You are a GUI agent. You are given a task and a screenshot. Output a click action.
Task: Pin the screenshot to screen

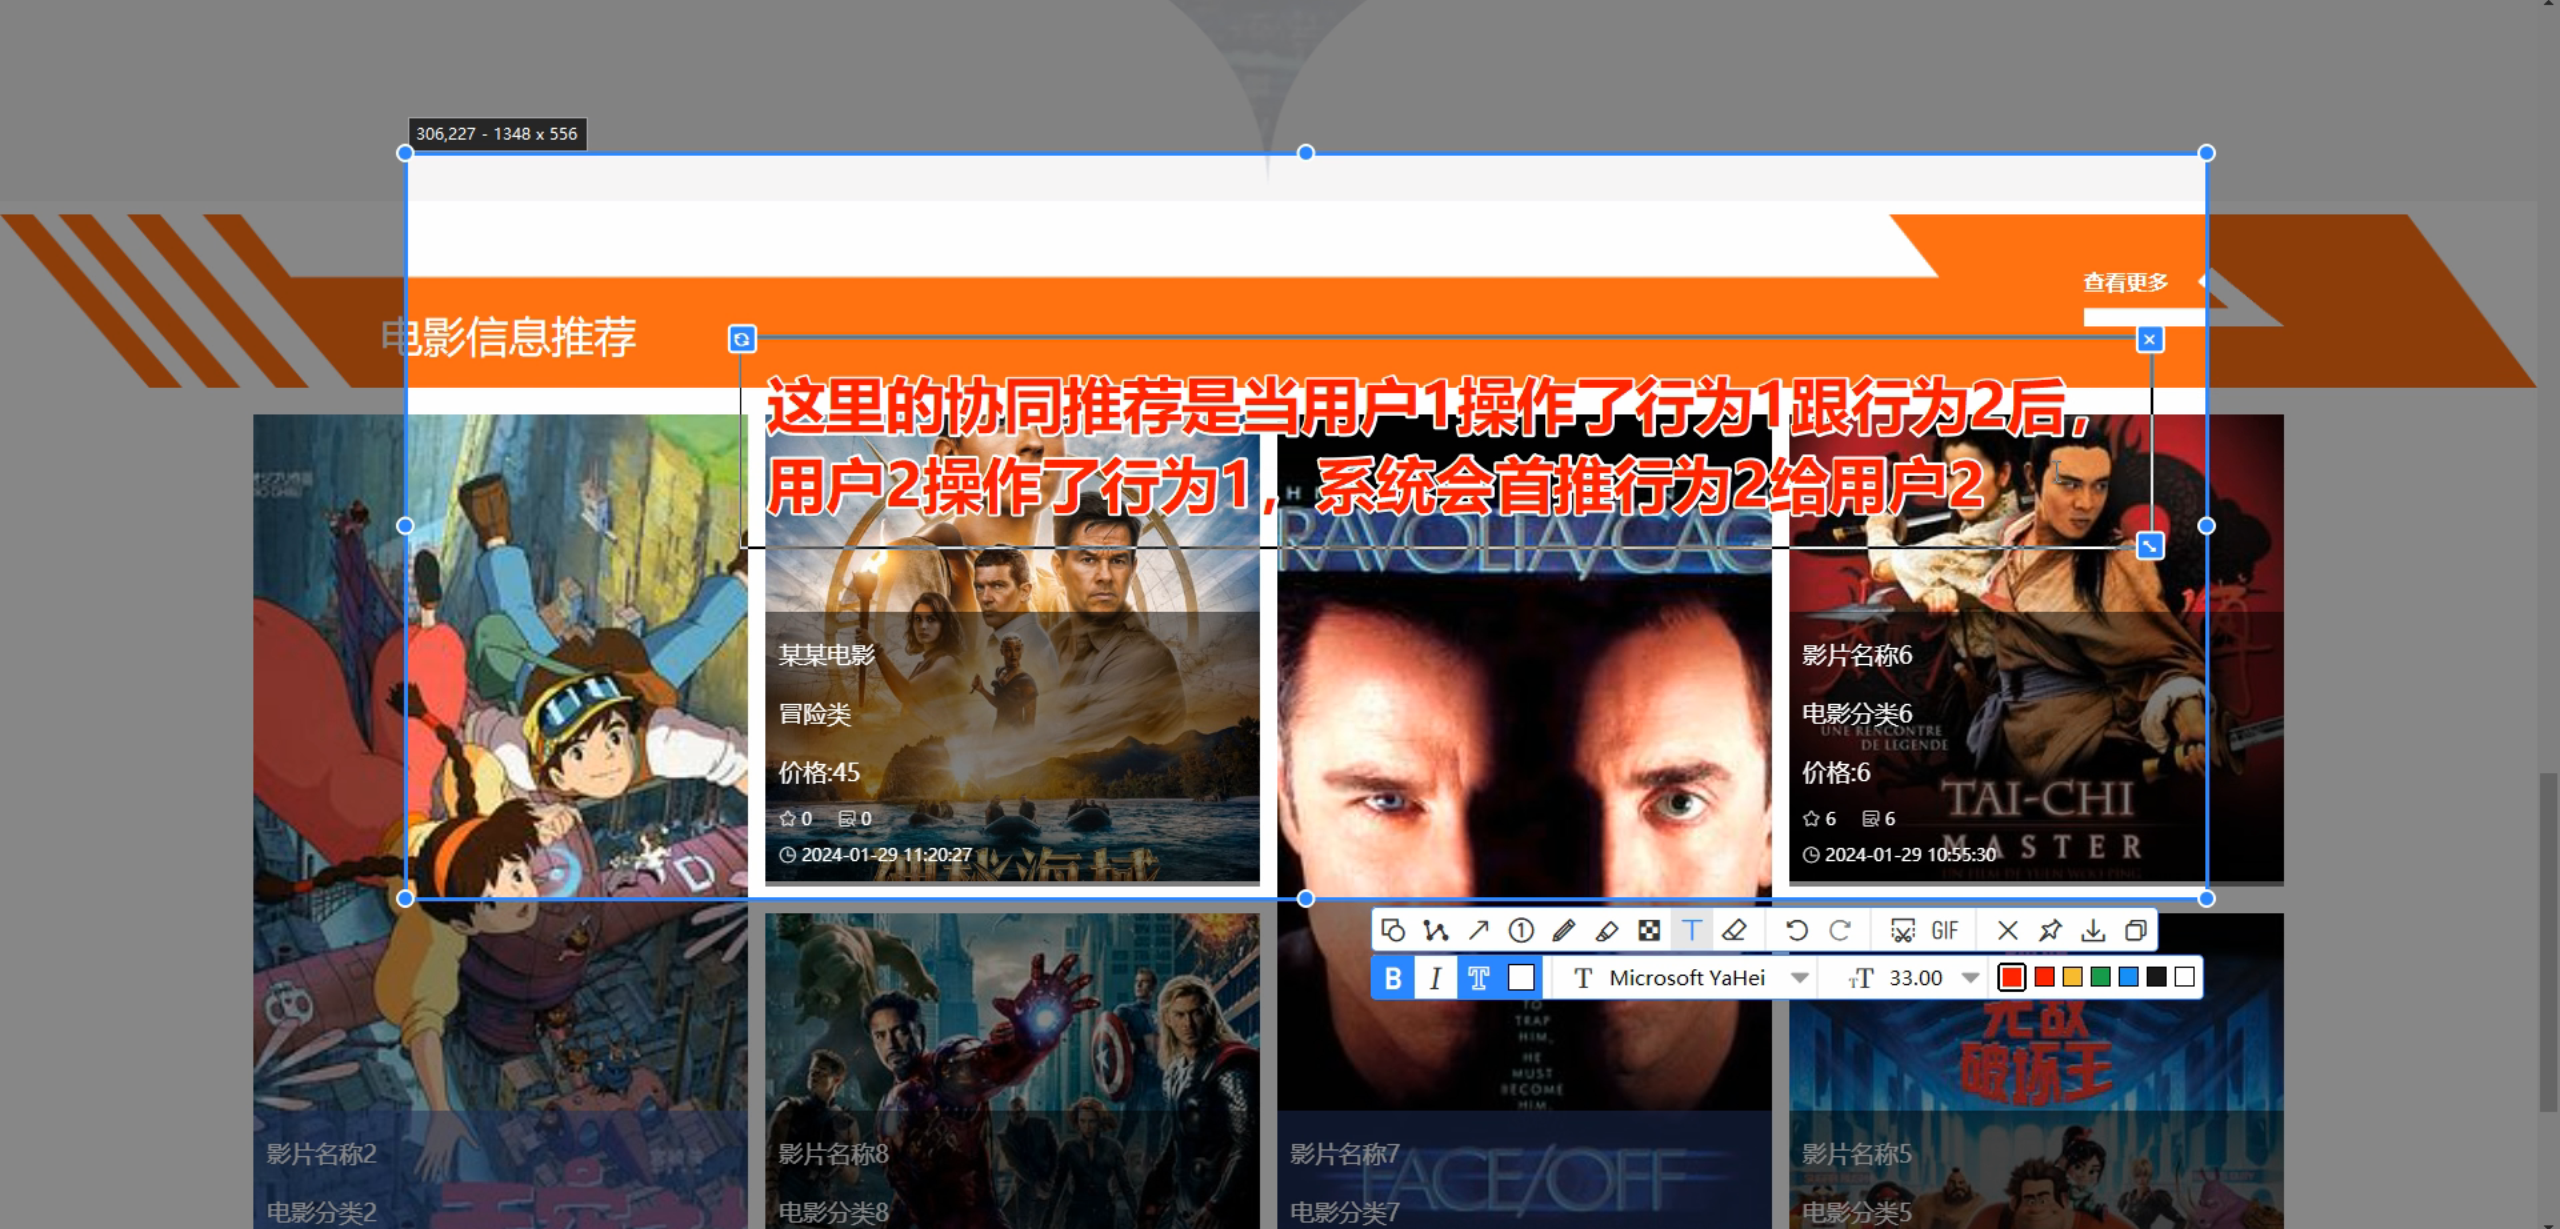tap(2050, 931)
